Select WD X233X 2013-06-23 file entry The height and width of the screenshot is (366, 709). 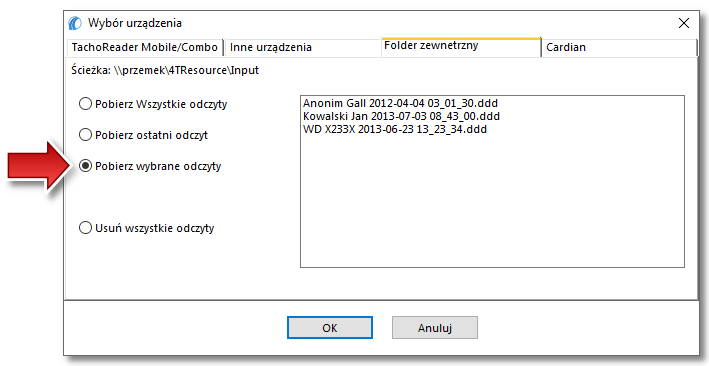click(x=395, y=129)
